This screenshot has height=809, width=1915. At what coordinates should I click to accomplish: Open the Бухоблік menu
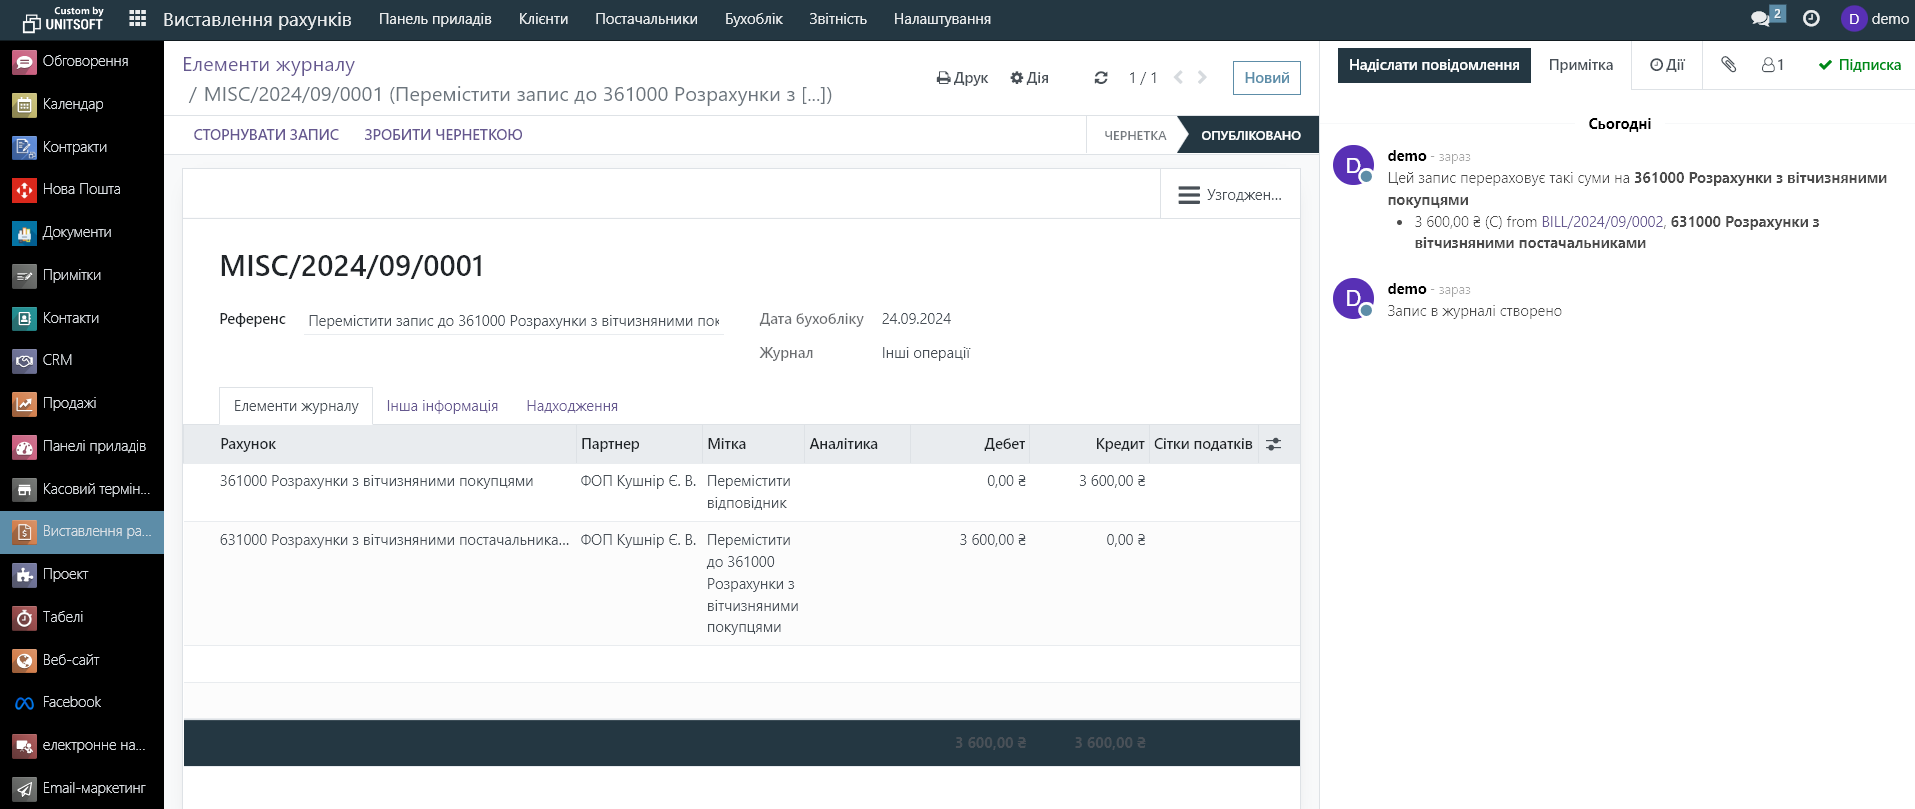click(x=753, y=19)
